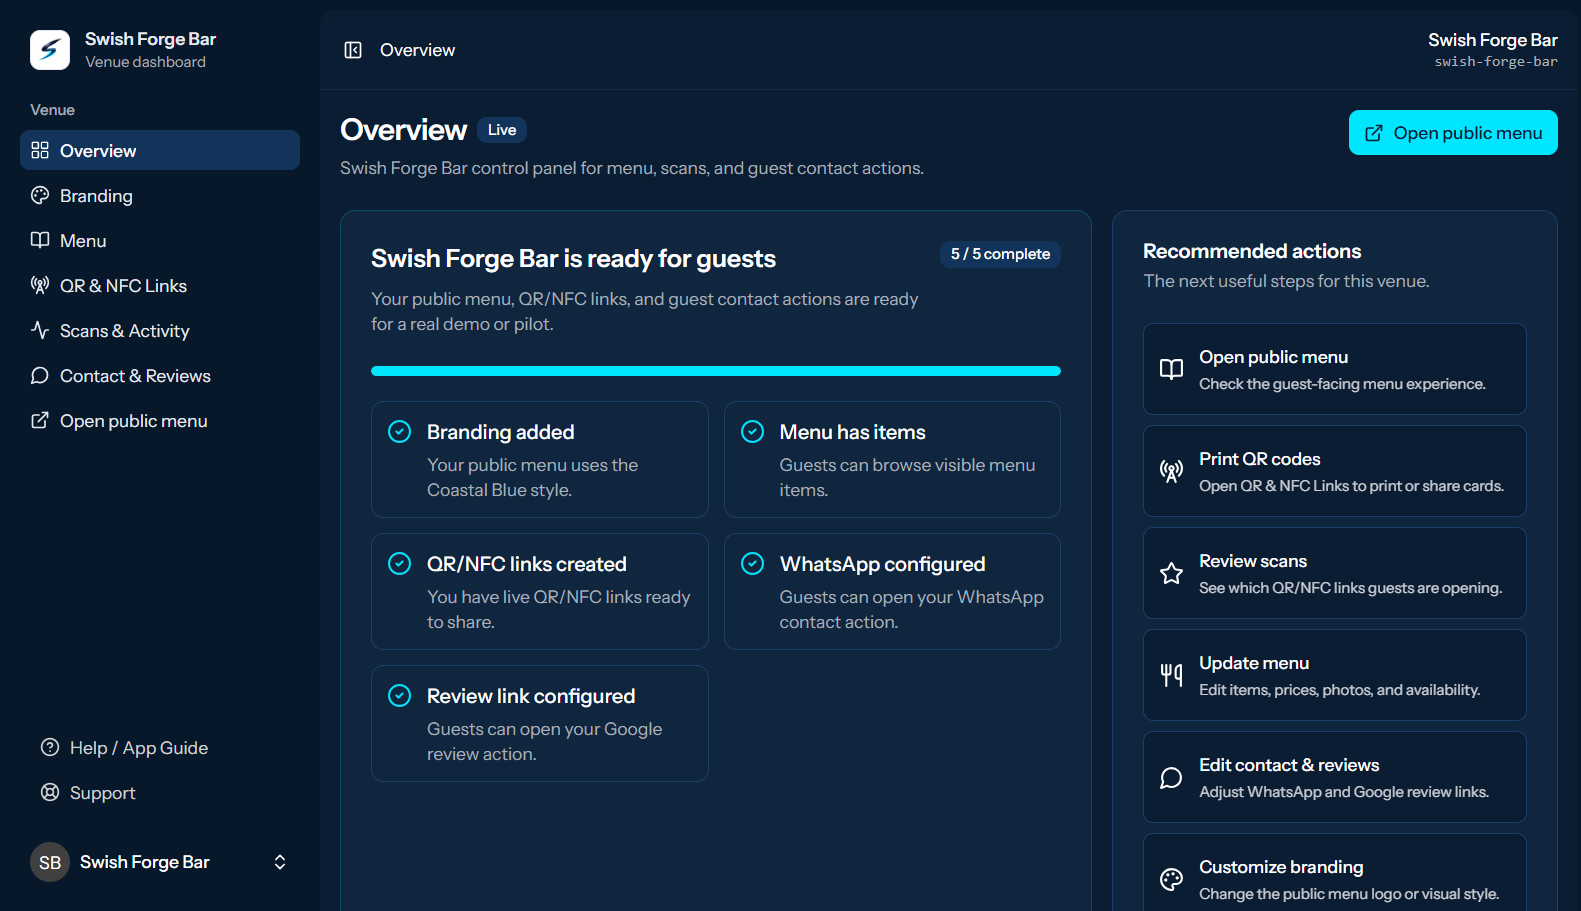Click the checkmark icon on QR/NFC links created
The width and height of the screenshot is (1581, 911).
(x=399, y=563)
